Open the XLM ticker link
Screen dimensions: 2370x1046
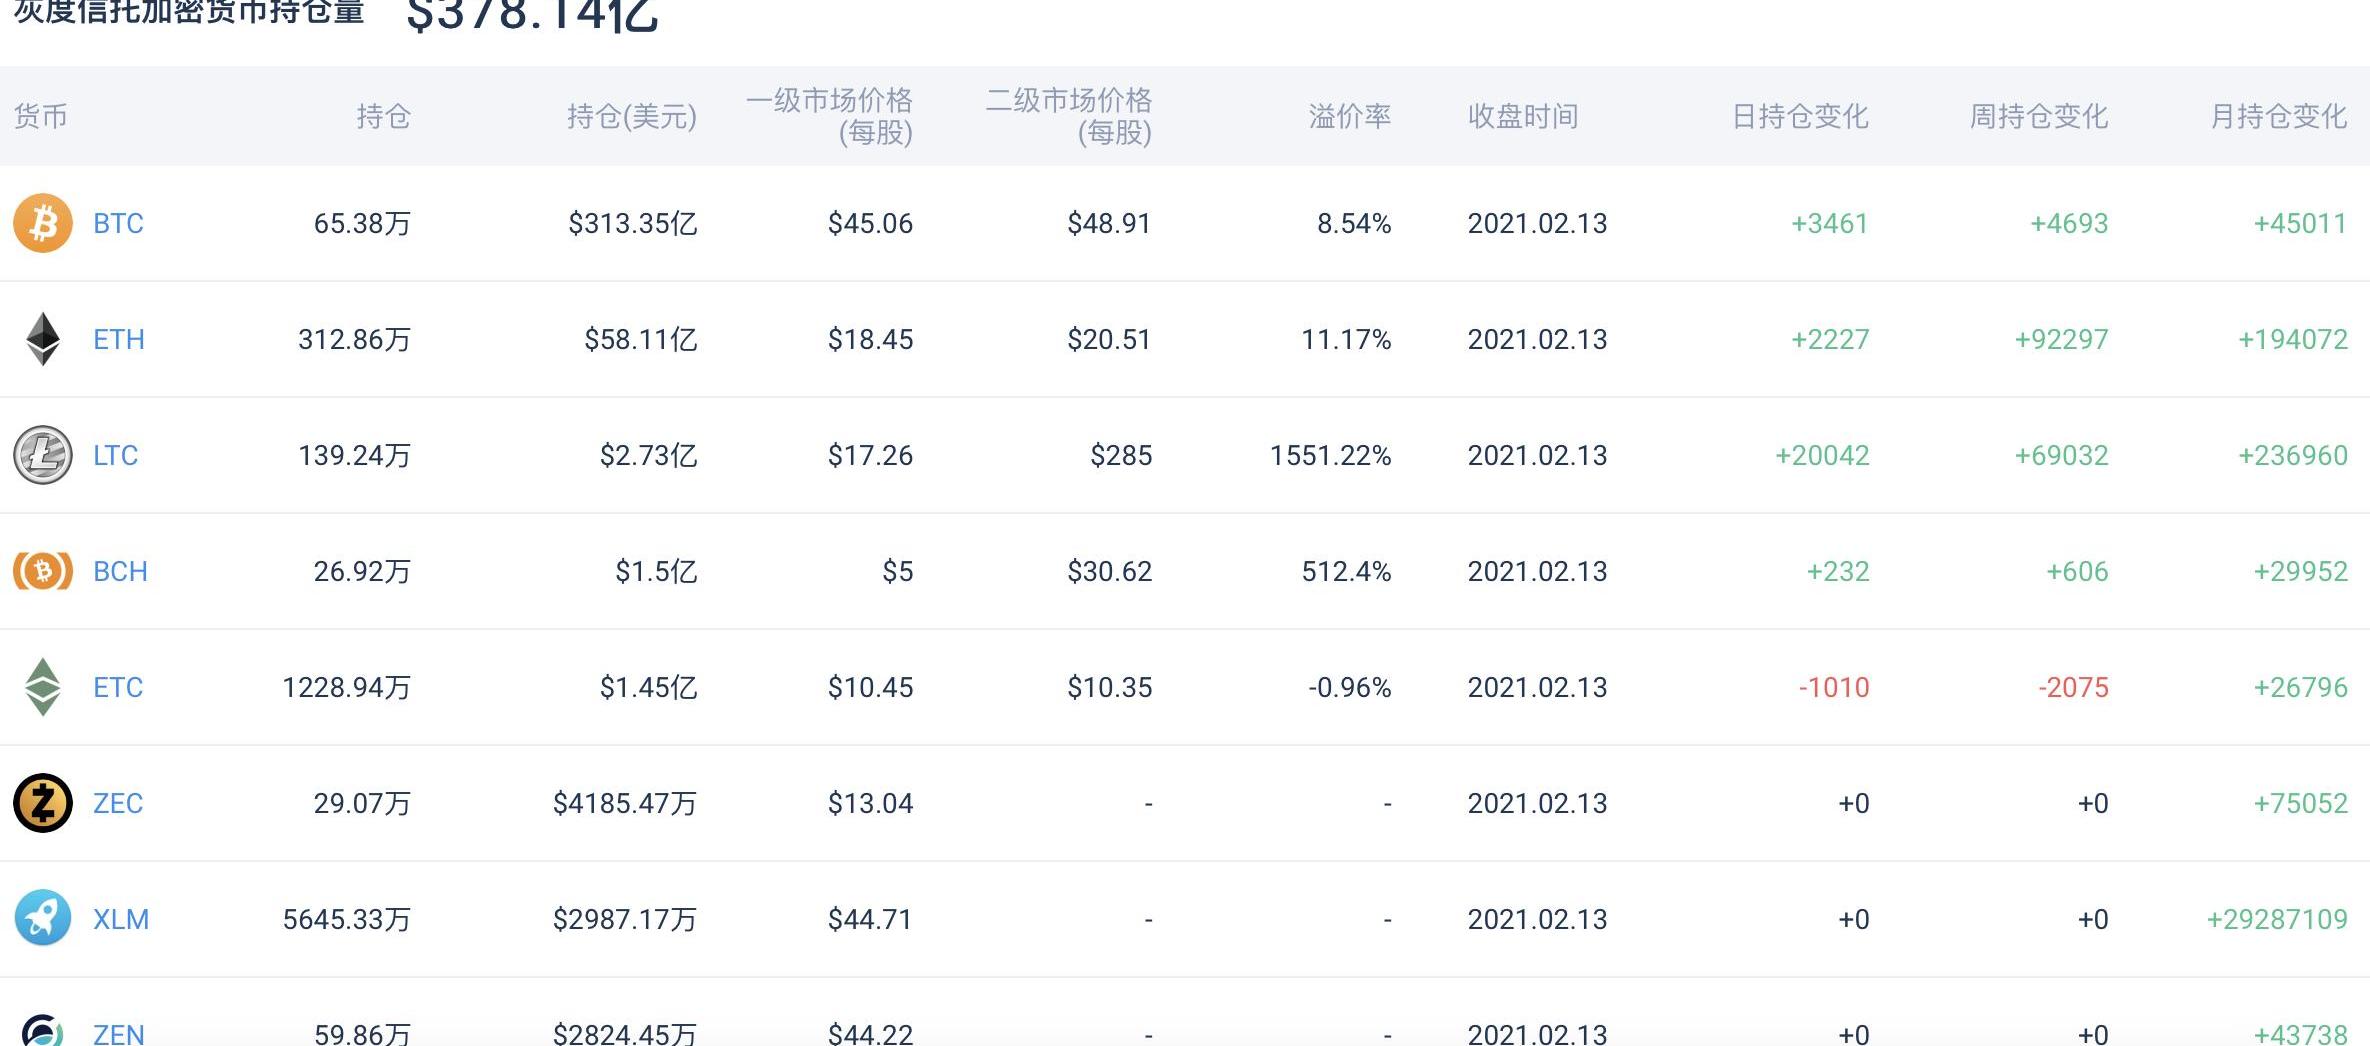point(120,919)
